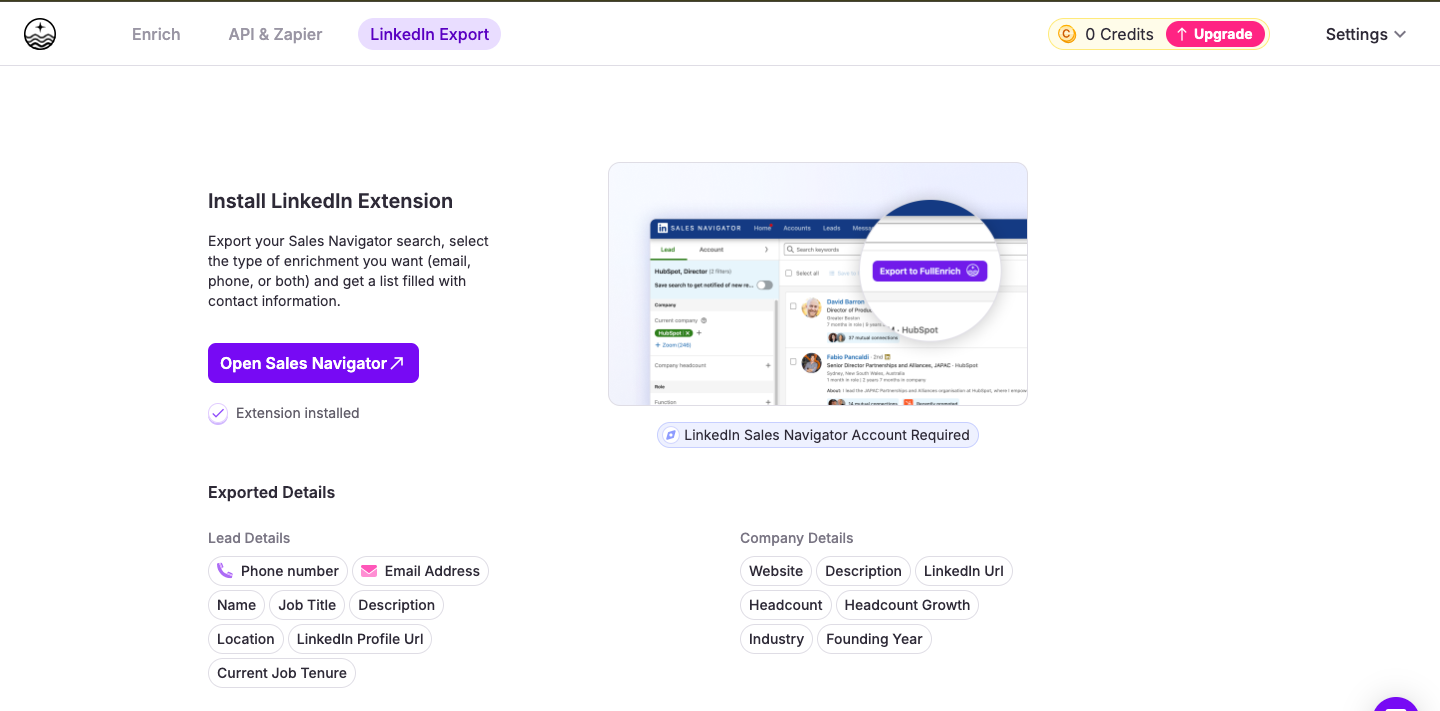Viewport: 1440px width, 711px height.
Task: Click the Sales Navigator preview image
Action: pyautogui.click(x=817, y=284)
